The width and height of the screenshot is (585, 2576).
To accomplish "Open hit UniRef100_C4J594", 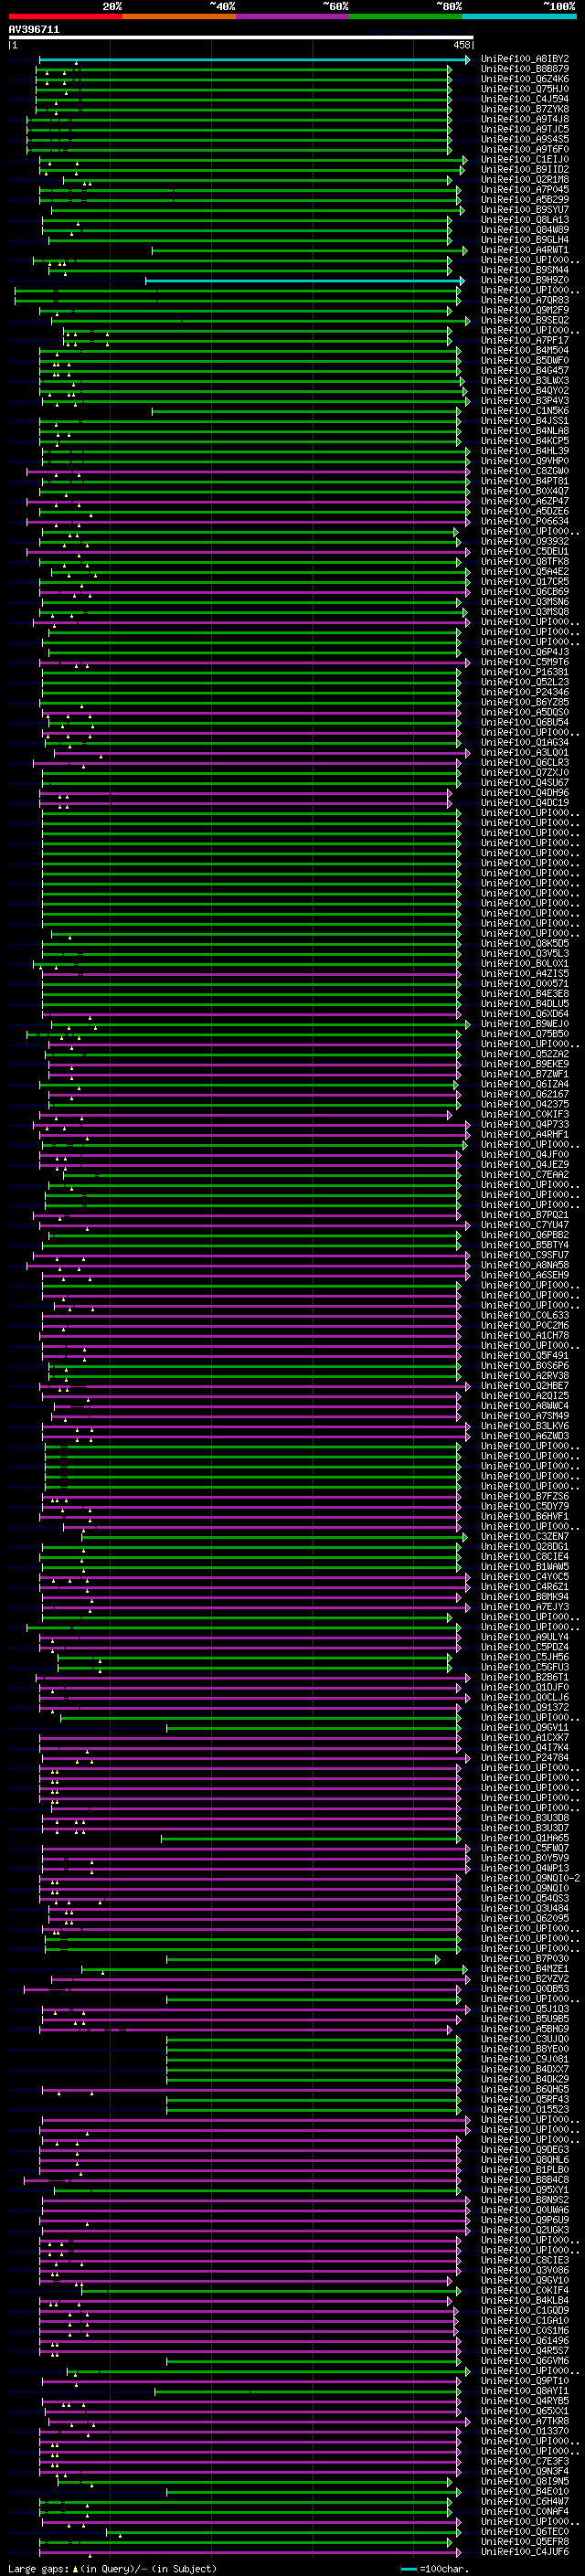I will [x=525, y=100].
